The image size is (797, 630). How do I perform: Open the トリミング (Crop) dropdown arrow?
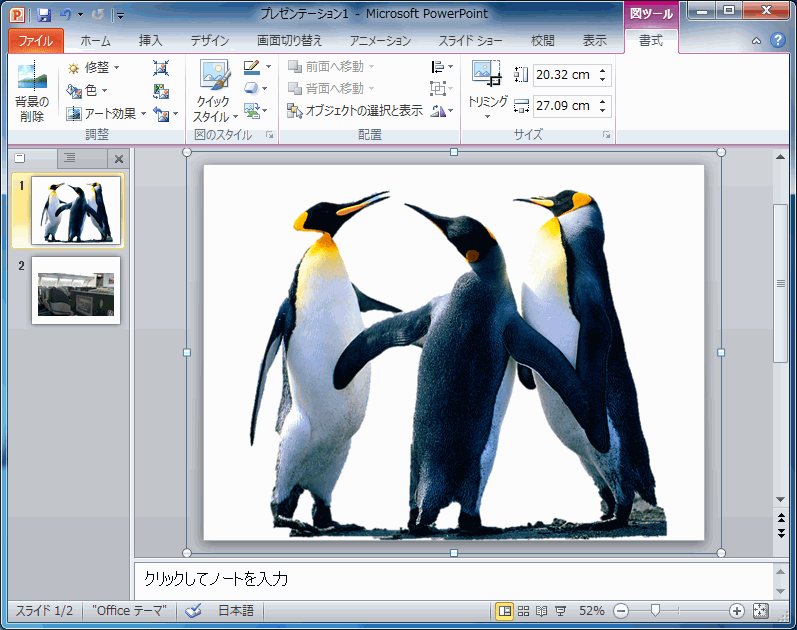coord(487,116)
